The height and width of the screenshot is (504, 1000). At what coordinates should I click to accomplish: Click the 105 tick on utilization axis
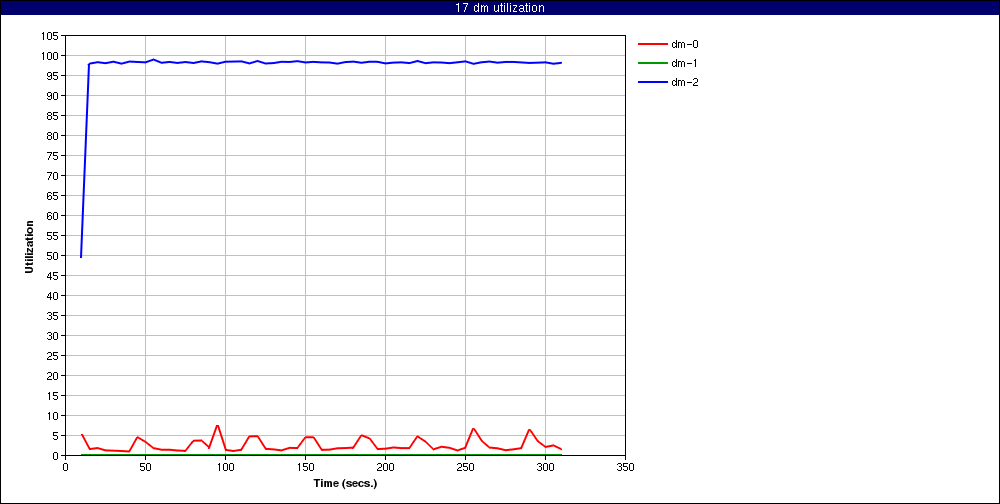(x=52, y=36)
